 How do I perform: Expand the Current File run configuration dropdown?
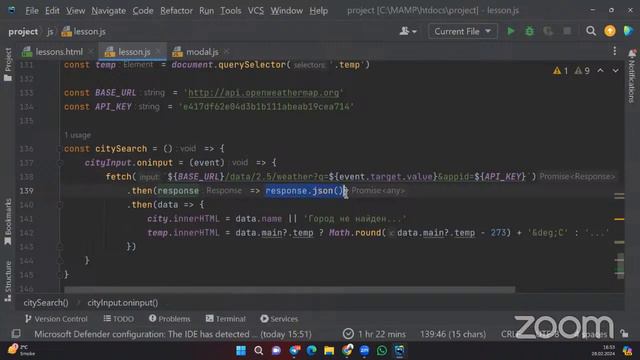click(462, 31)
